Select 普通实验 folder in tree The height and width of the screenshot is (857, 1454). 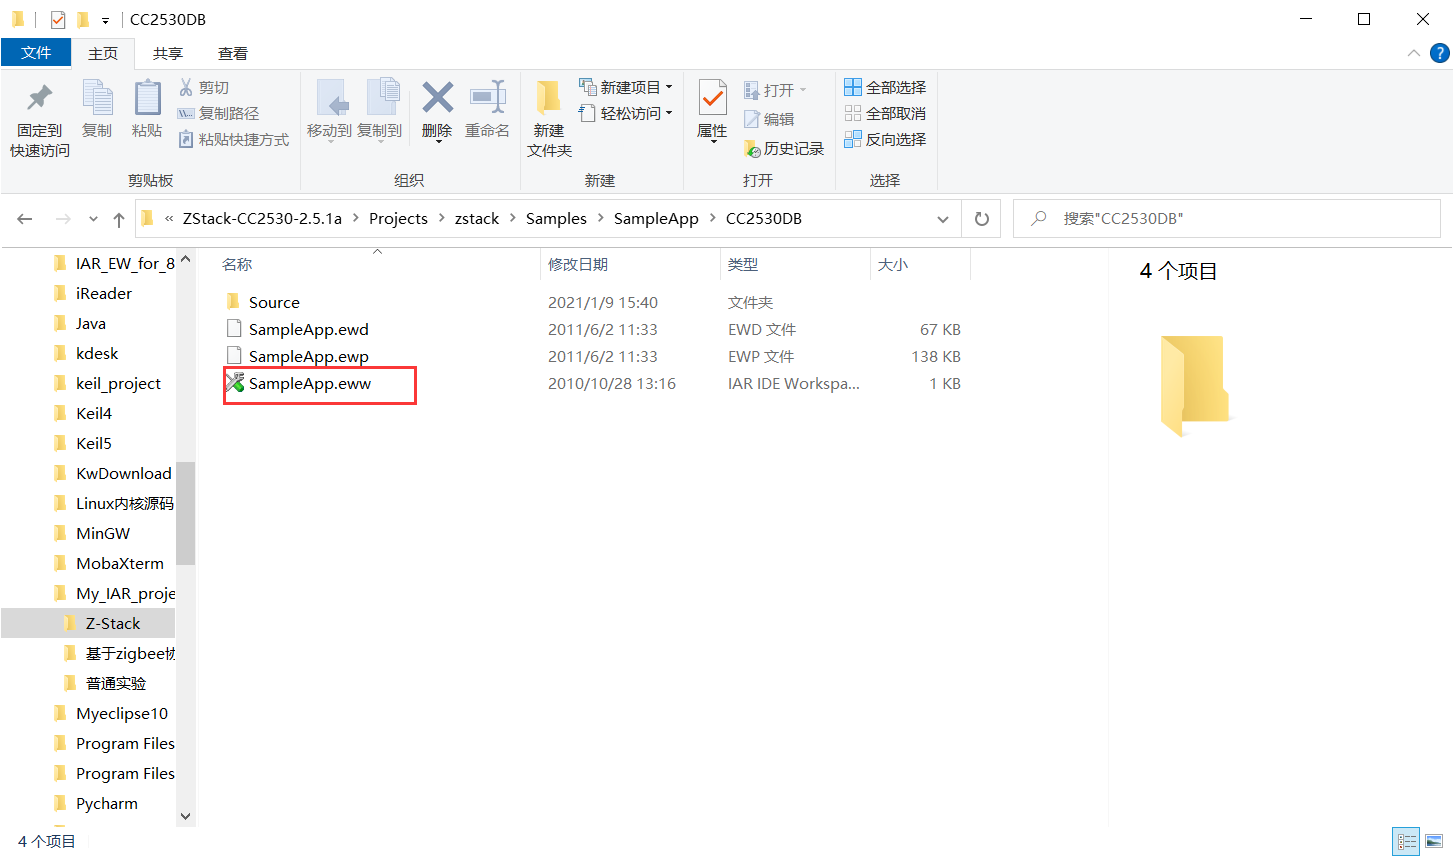116,683
